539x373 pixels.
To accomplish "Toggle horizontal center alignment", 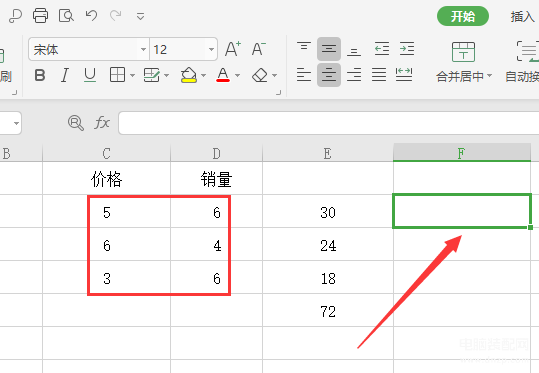I will 329,75.
